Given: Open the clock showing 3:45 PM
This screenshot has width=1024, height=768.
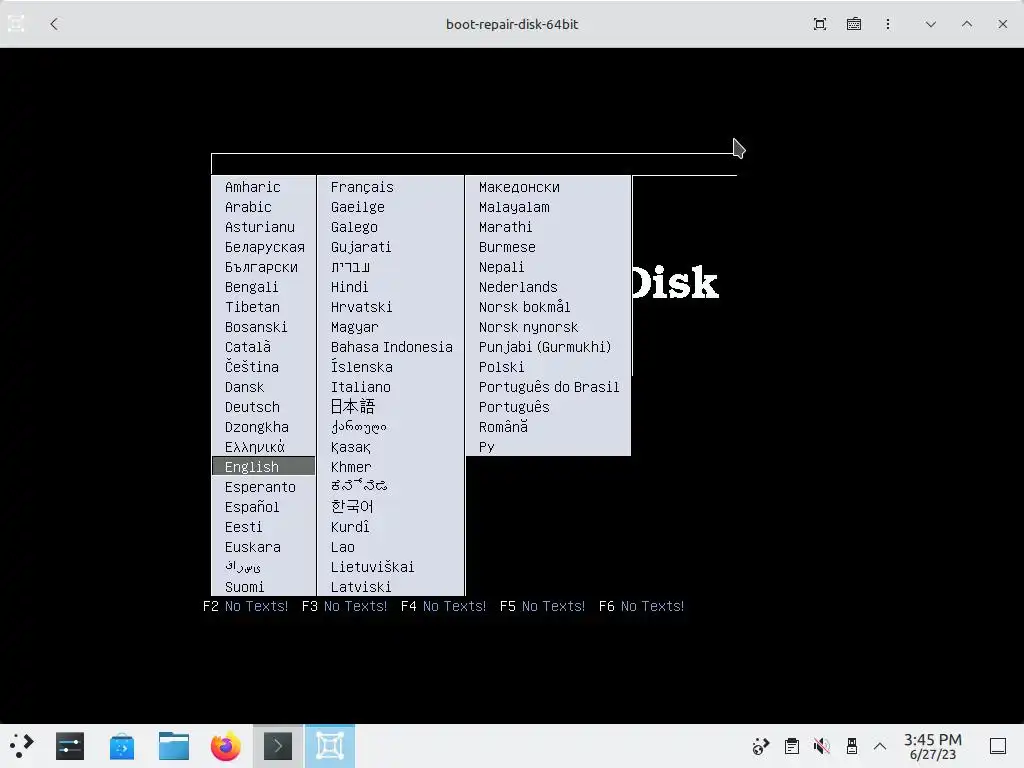Looking at the screenshot, I should tap(933, 746).
